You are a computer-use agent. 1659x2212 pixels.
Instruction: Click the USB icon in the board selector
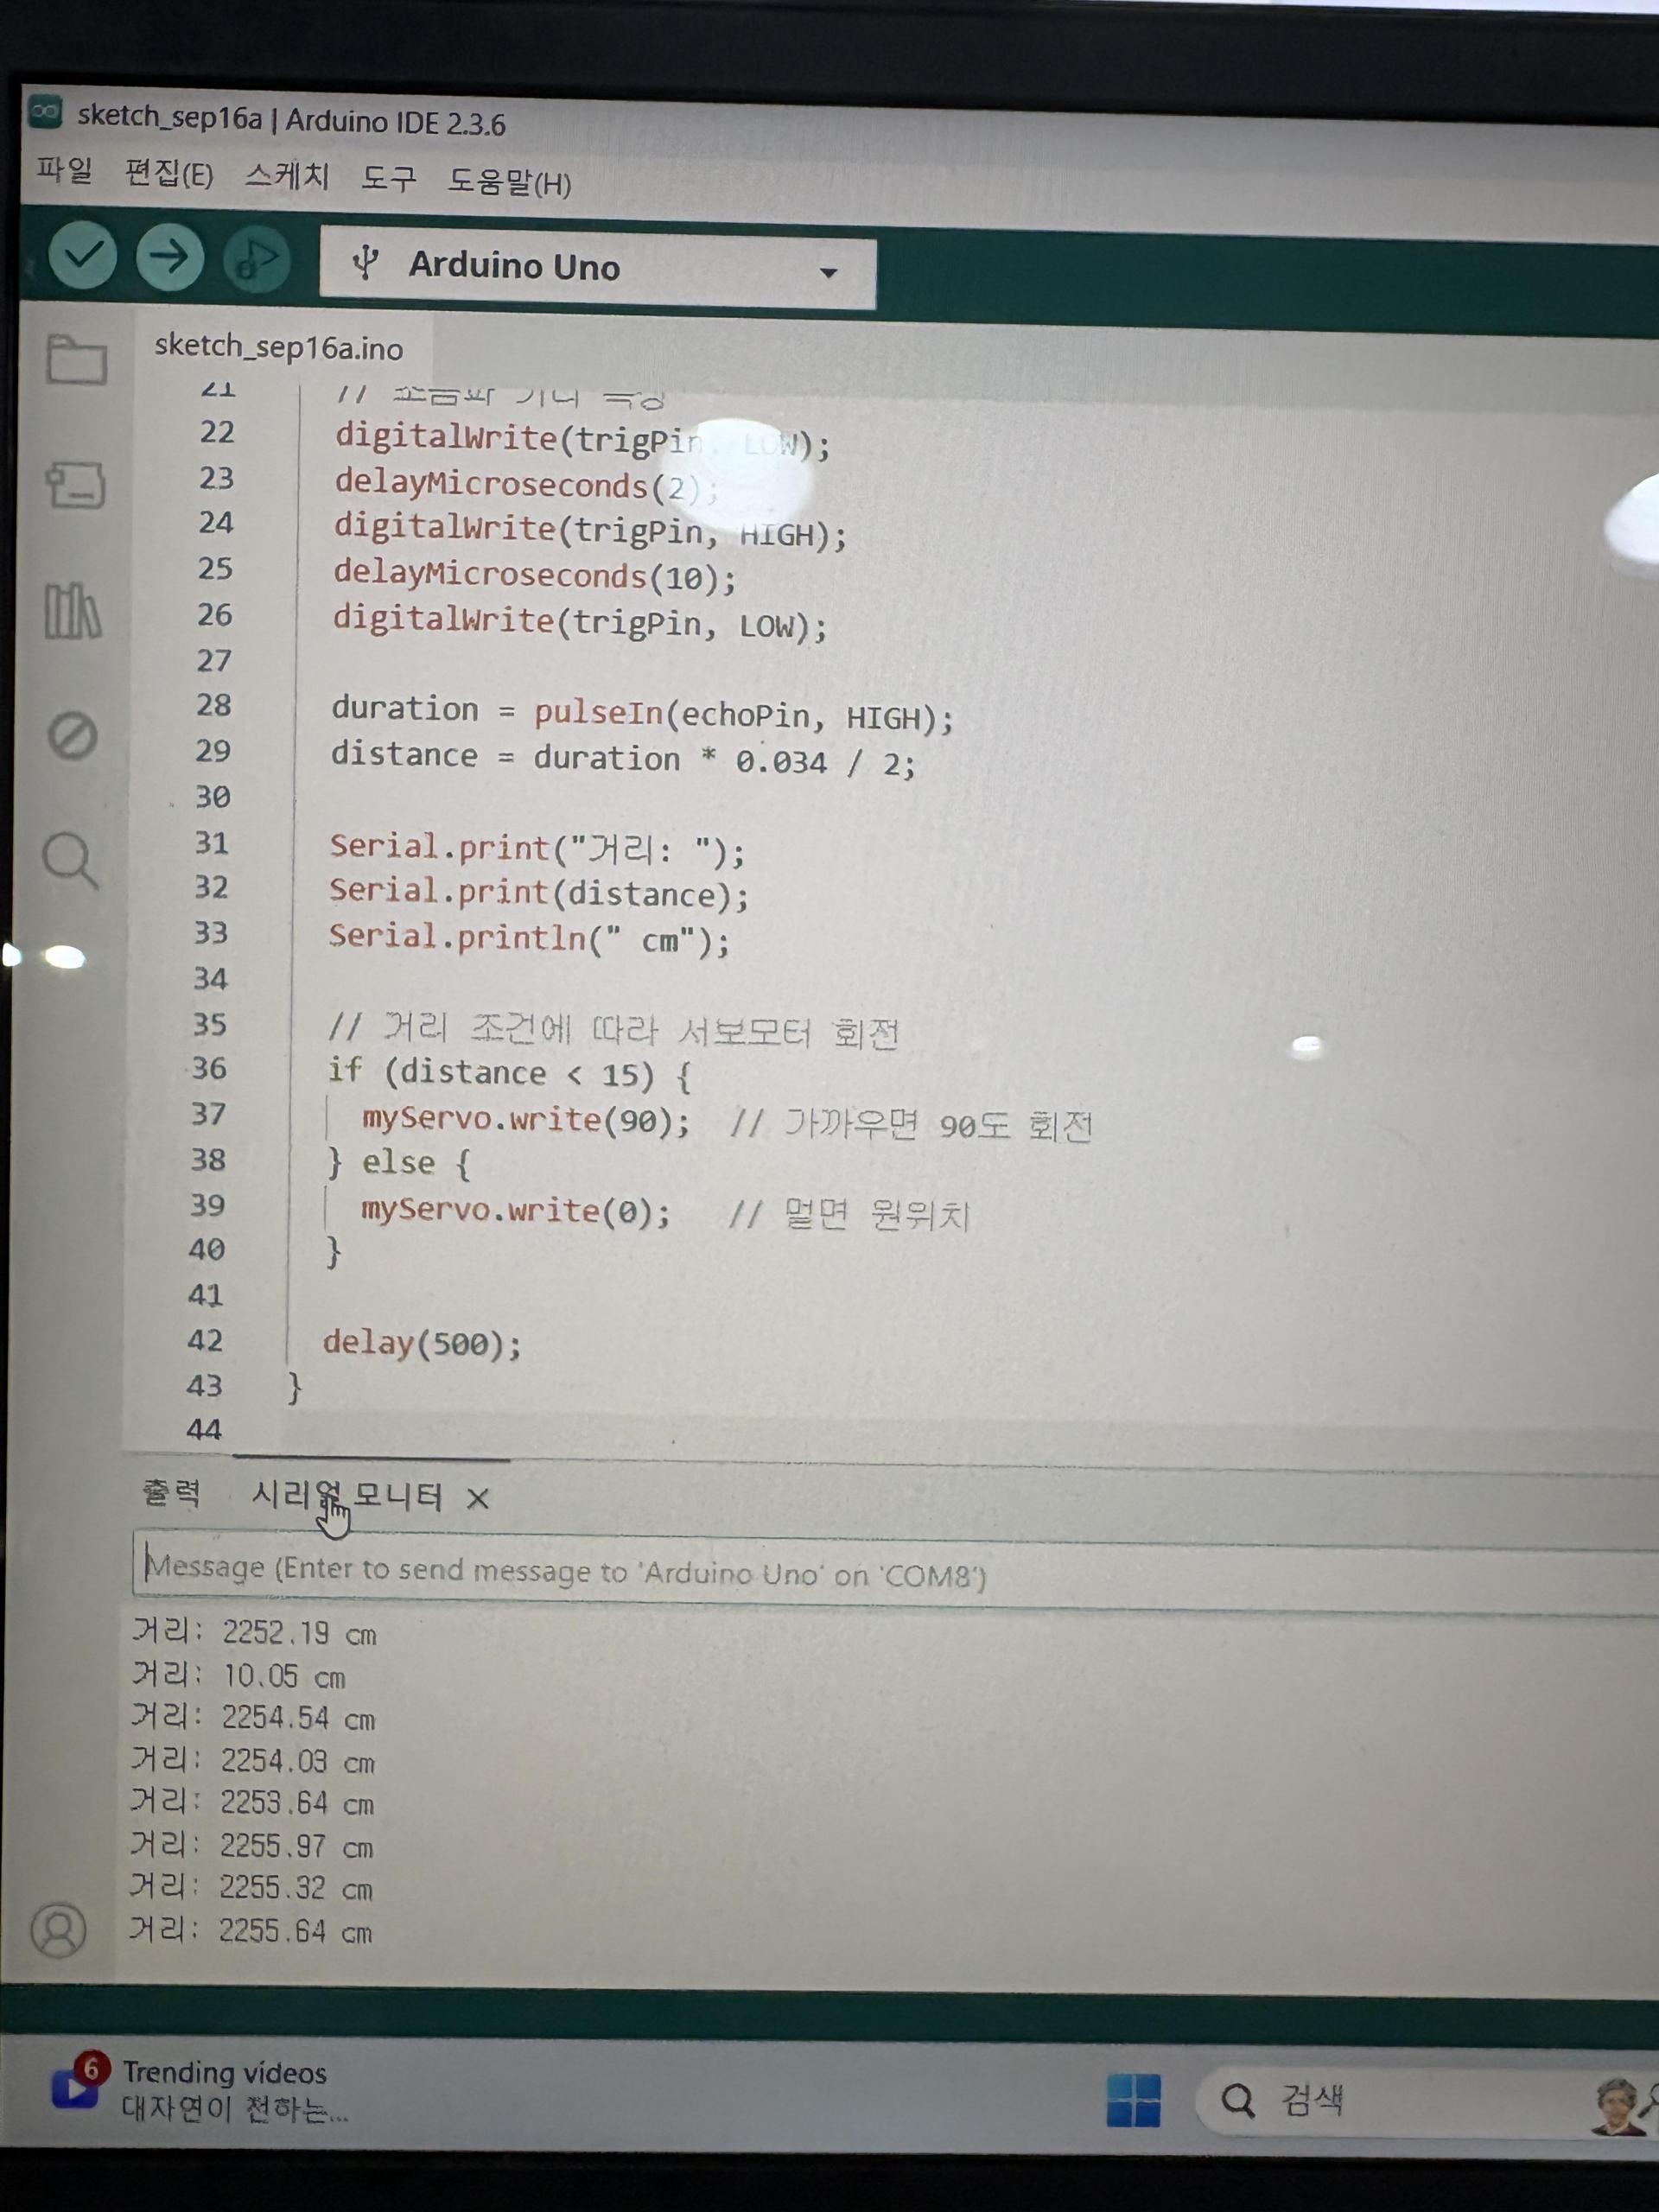coord(366,263)
